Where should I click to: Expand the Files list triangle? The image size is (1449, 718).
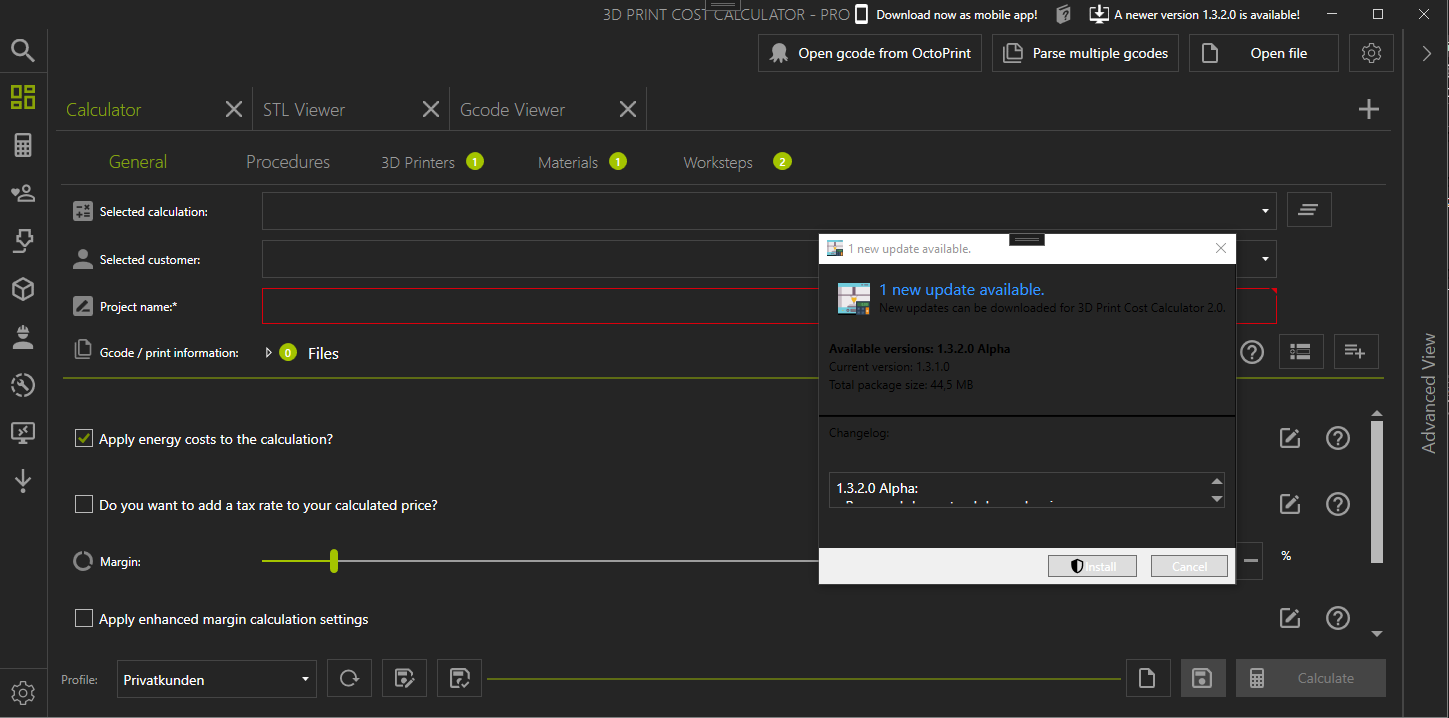pyautogui.click(x=269, y=352)
